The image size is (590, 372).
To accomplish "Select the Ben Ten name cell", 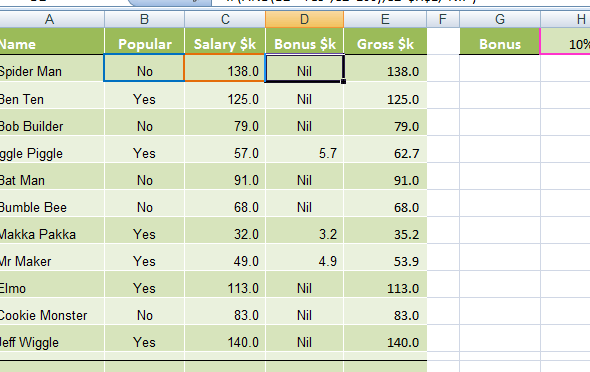I will coord(52,96).
